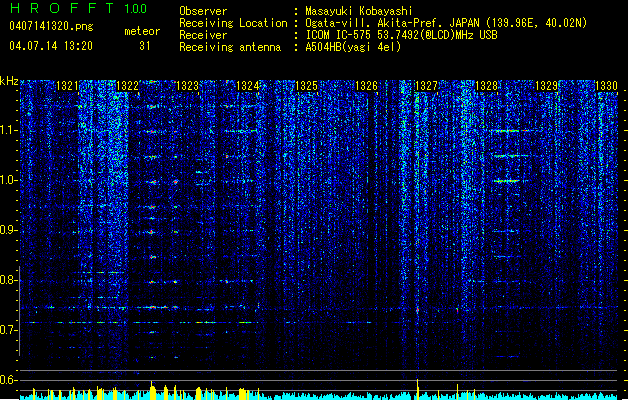Image resolution: width=629 pixels, height=400 pixels.
Task: Click the 0.9 frequency axis label
Action: 9,230
